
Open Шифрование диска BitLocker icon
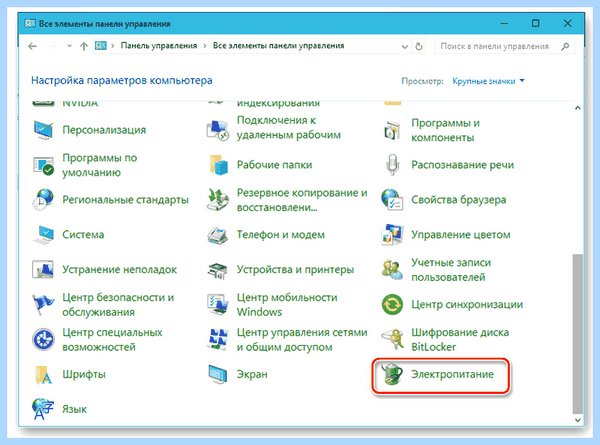pyautogui.click(x=392, y=339)
